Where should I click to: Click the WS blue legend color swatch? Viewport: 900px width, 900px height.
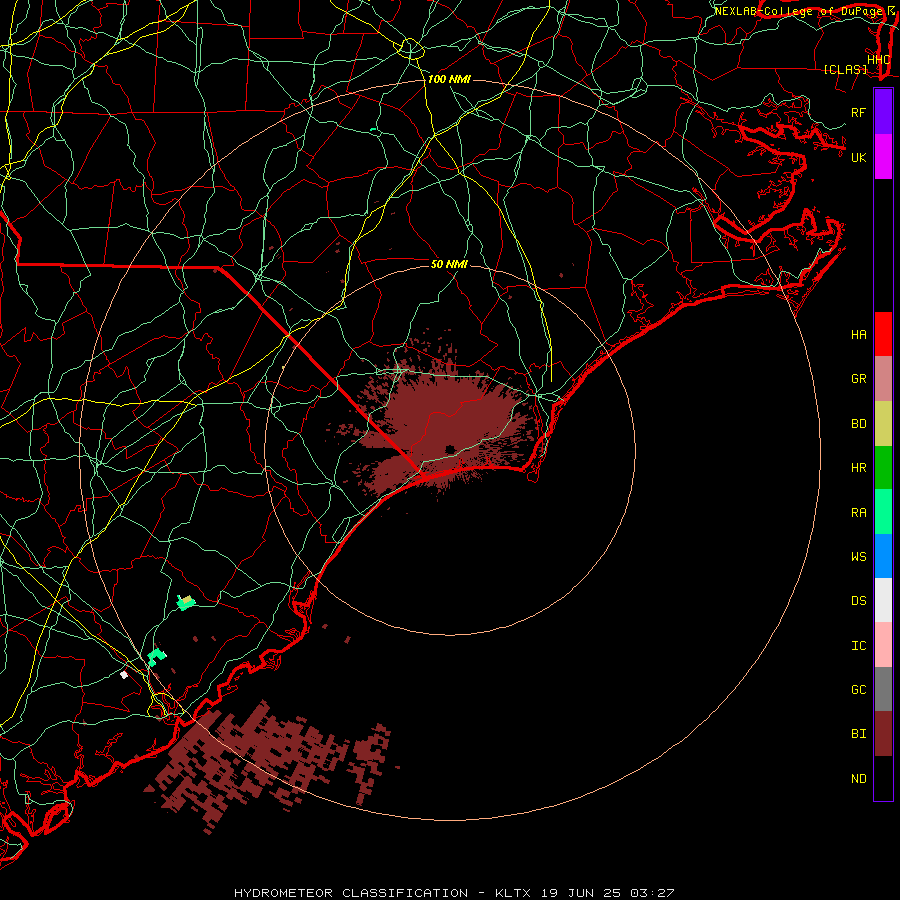coord(883,556)
